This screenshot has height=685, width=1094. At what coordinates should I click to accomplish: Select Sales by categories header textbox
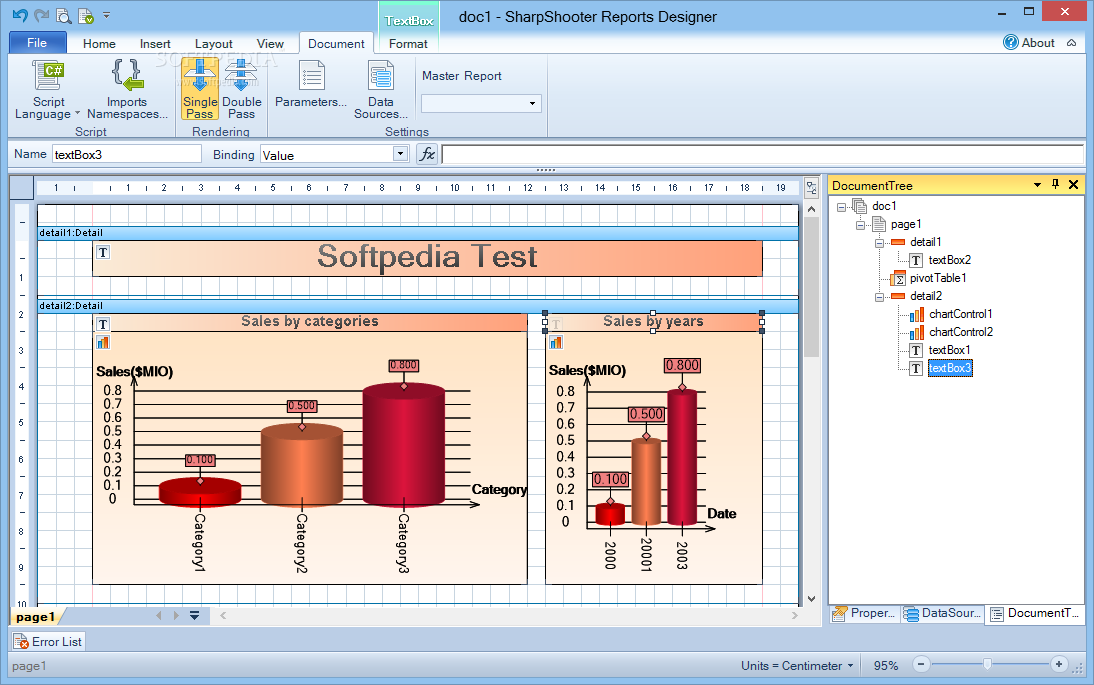point(310,322)
